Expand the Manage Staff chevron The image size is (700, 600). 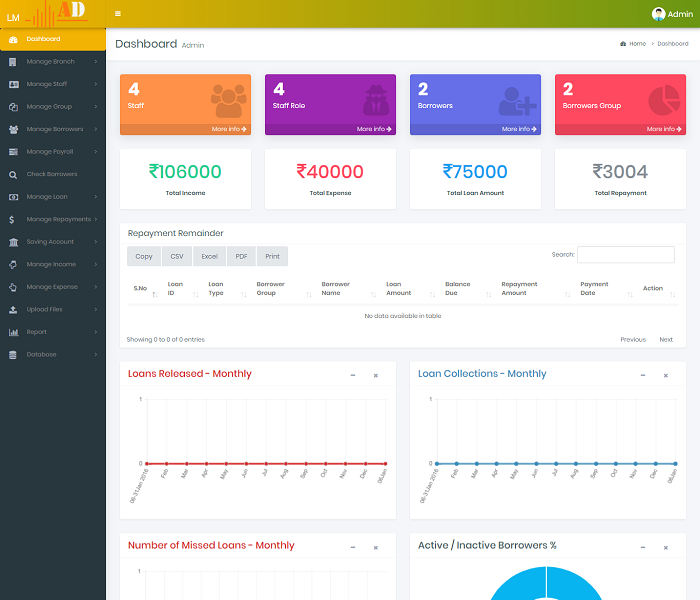96,84
